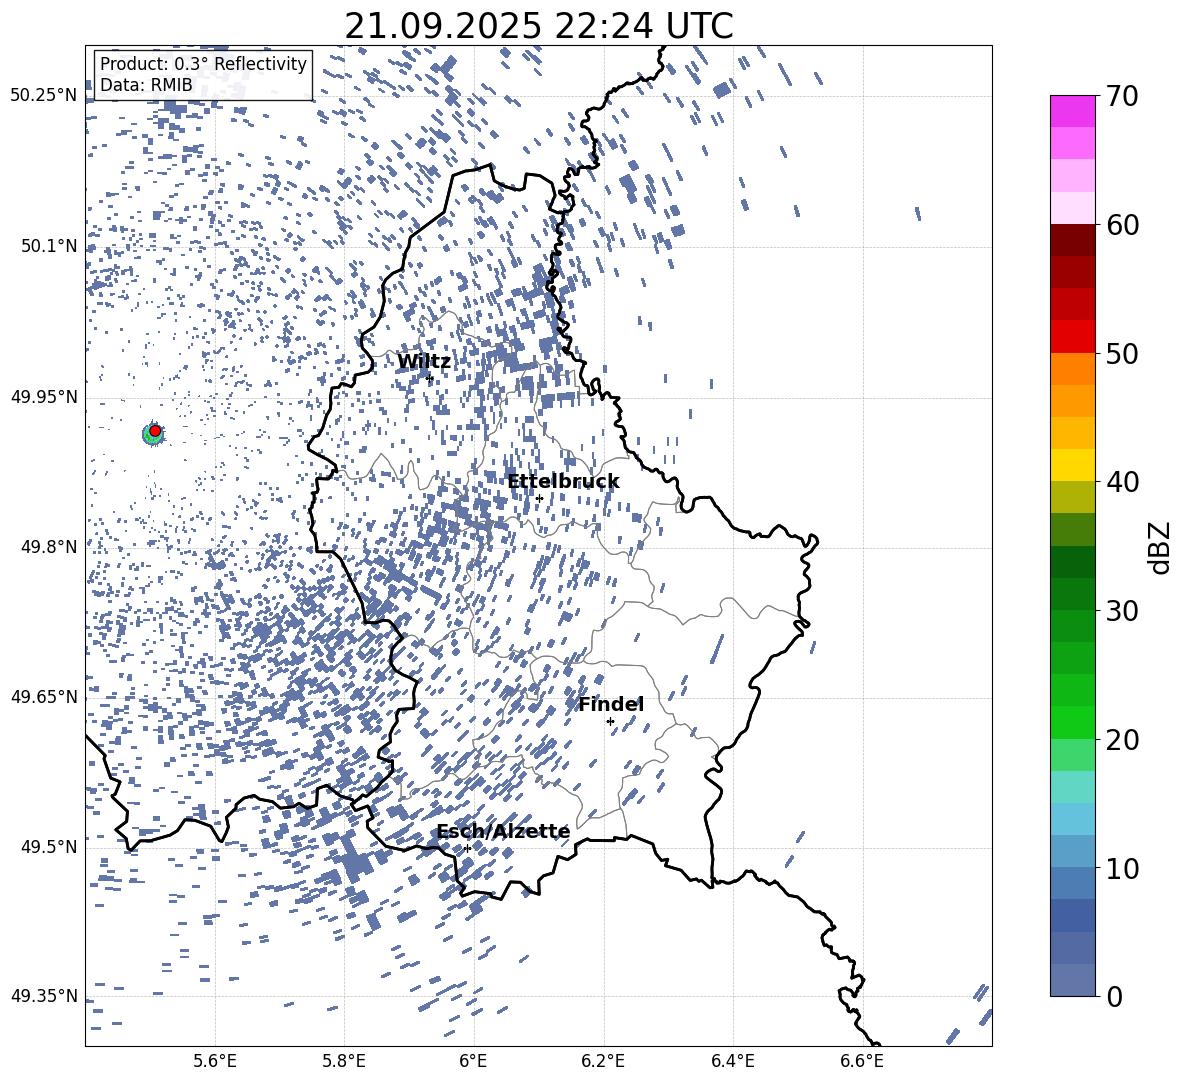The width and height of the screenshot is (1184, 1081).
Task: Click the 5.6°E longitude label
Action: tap(215, 1061)
